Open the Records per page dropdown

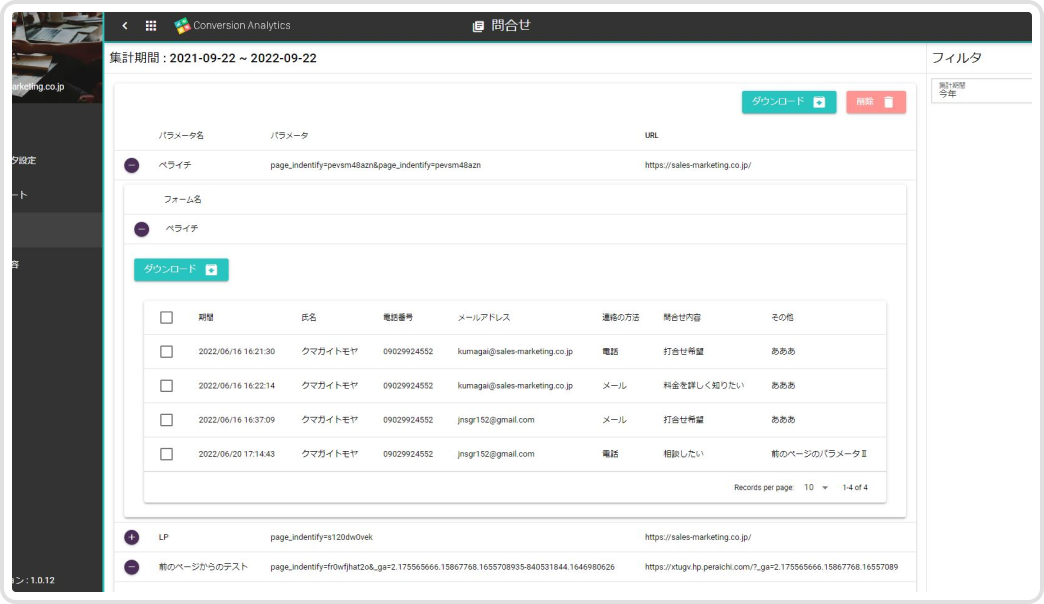816,488
